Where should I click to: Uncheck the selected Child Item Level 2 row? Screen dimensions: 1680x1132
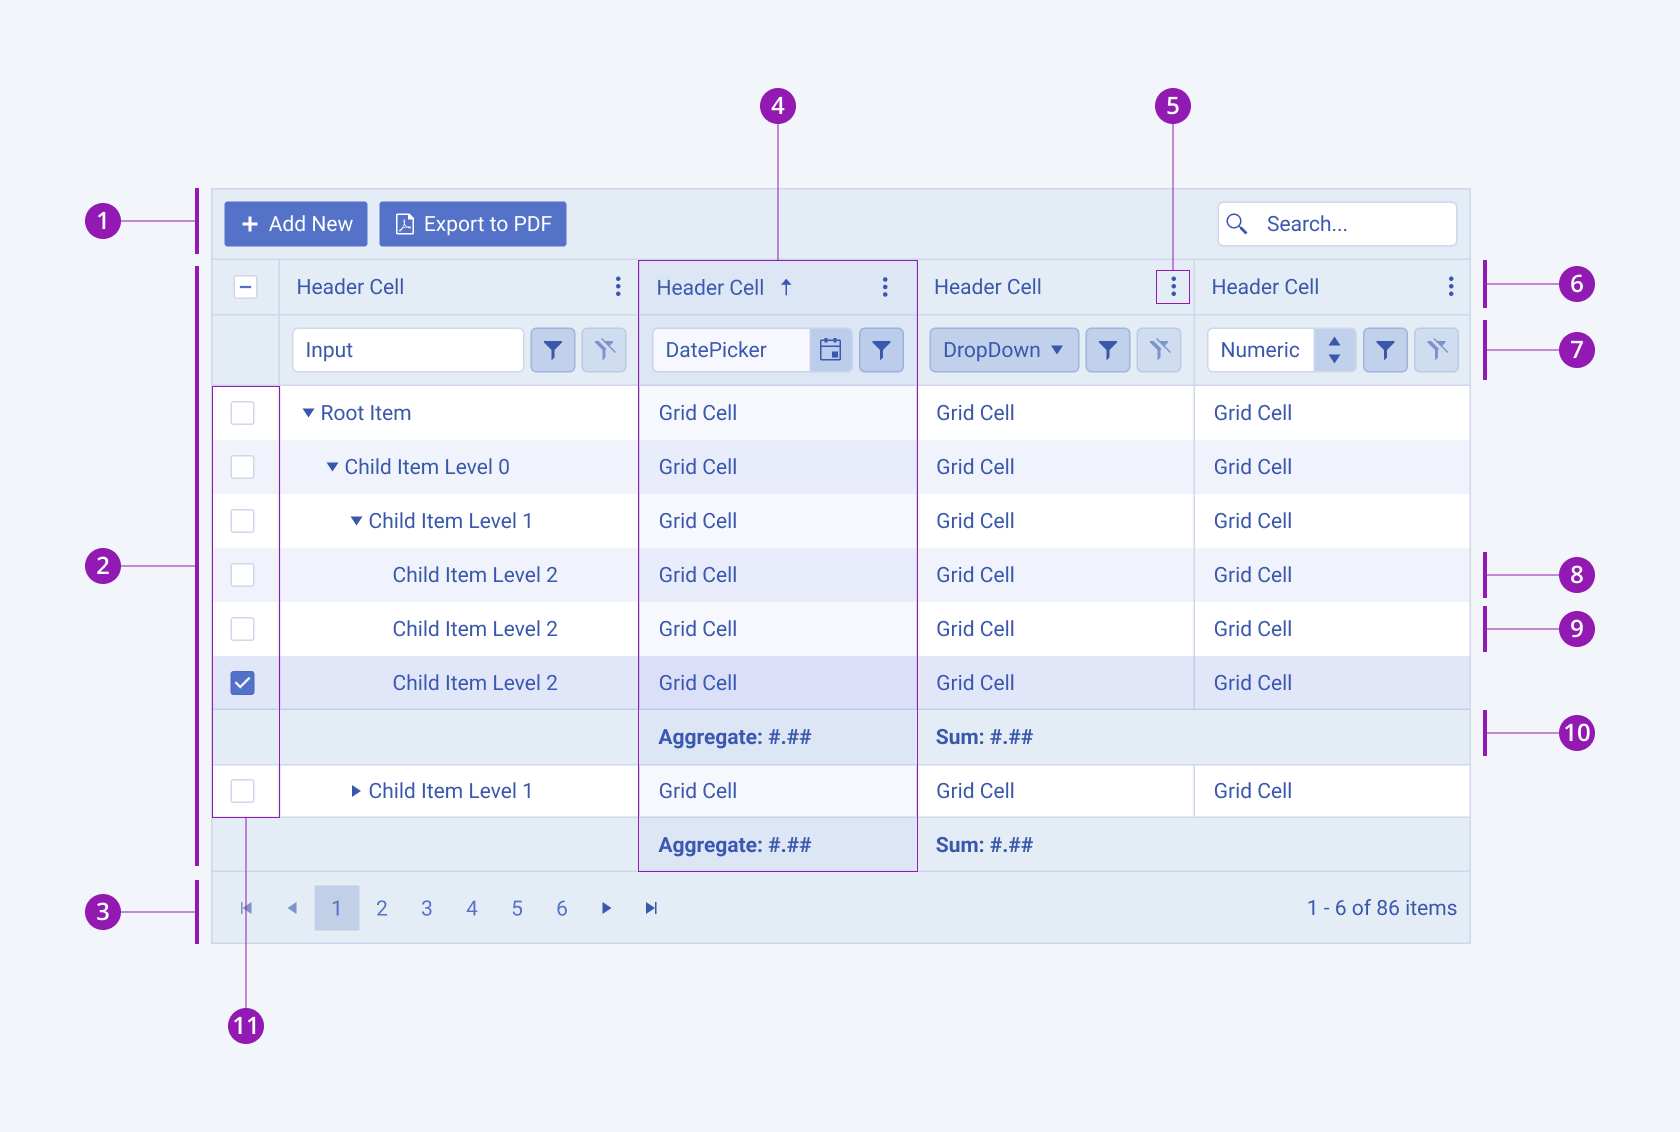(x=243, y=683)
